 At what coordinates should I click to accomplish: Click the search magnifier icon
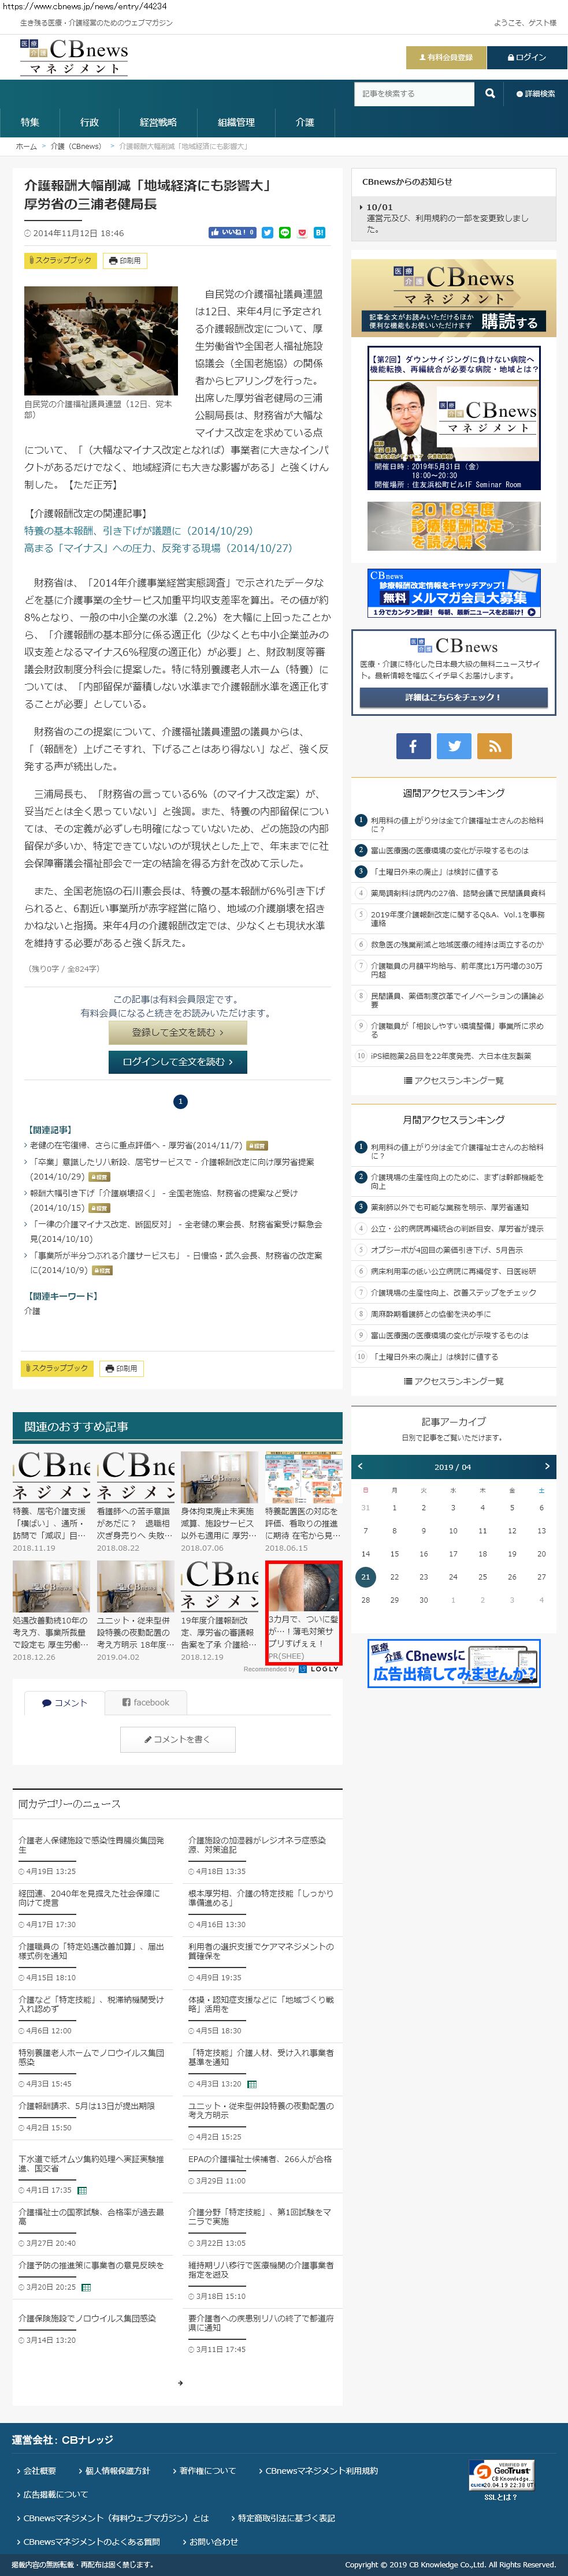click(489, 93)
